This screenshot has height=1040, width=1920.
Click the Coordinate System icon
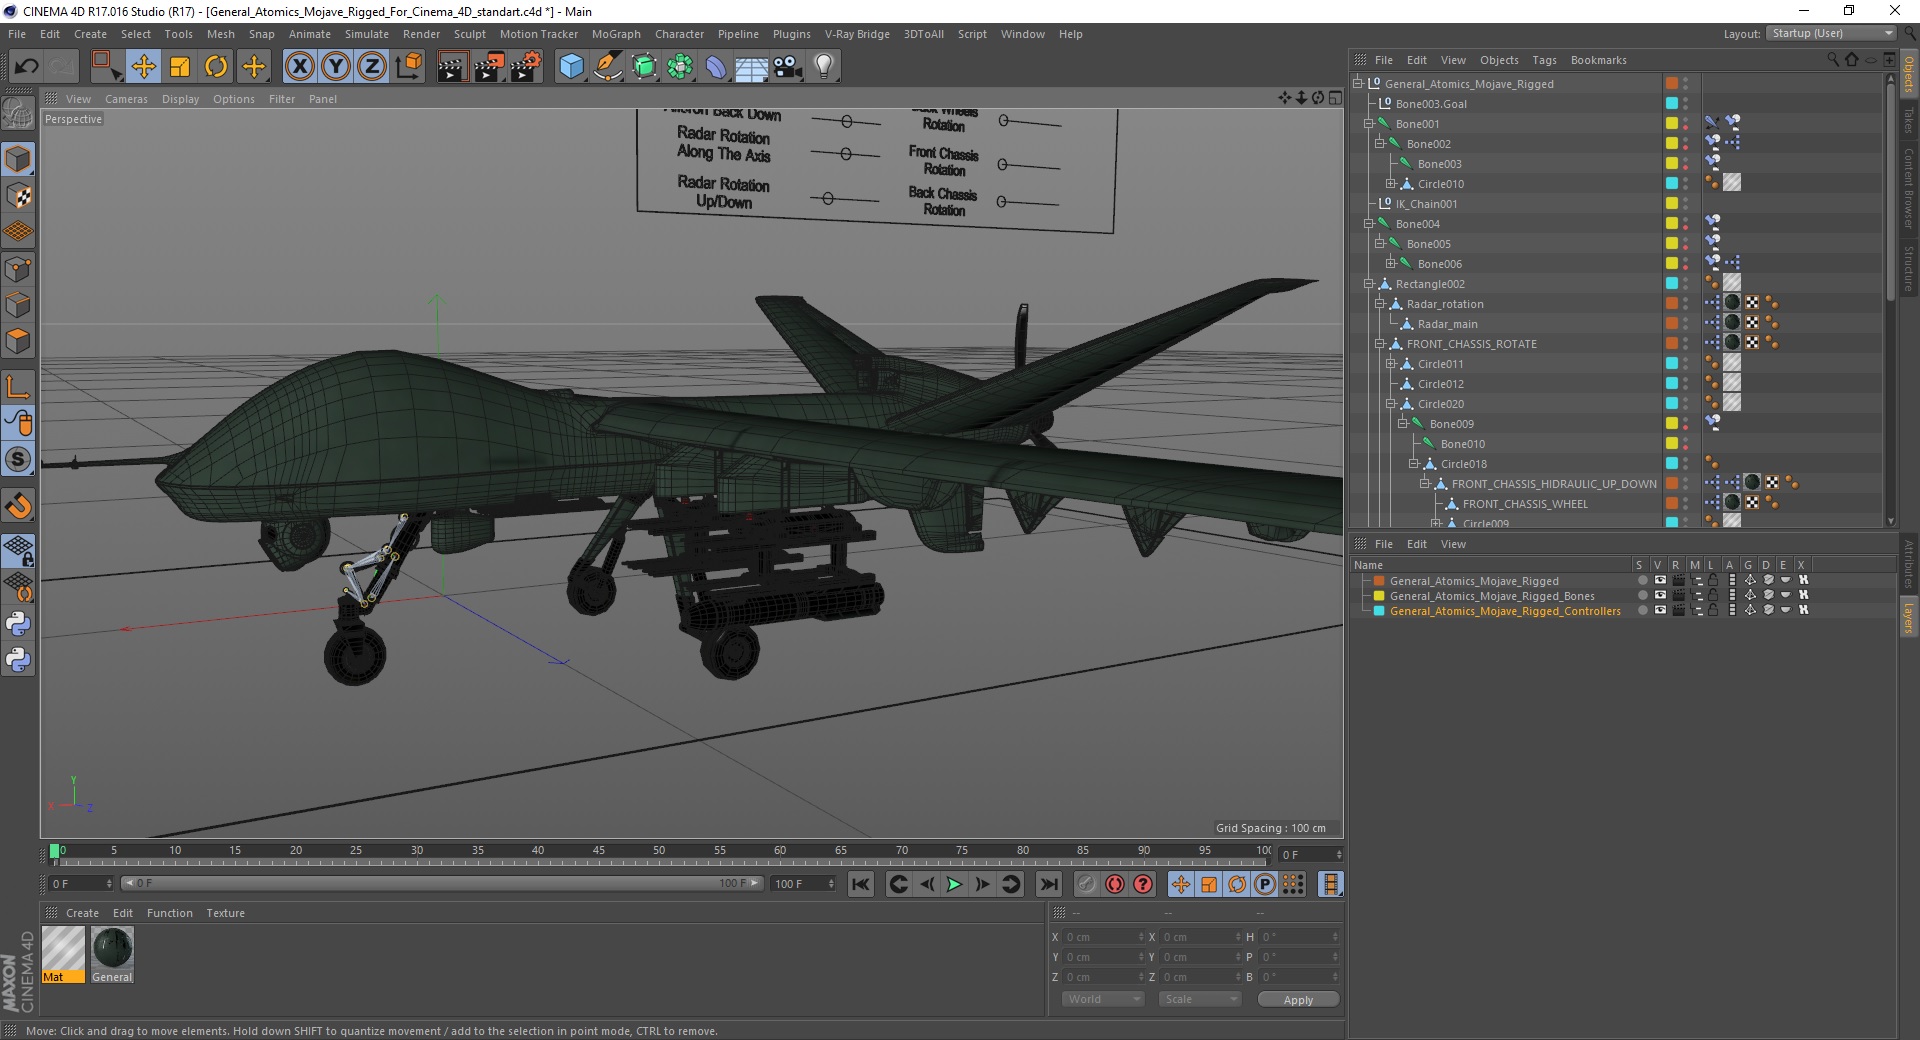coord(409,67)
